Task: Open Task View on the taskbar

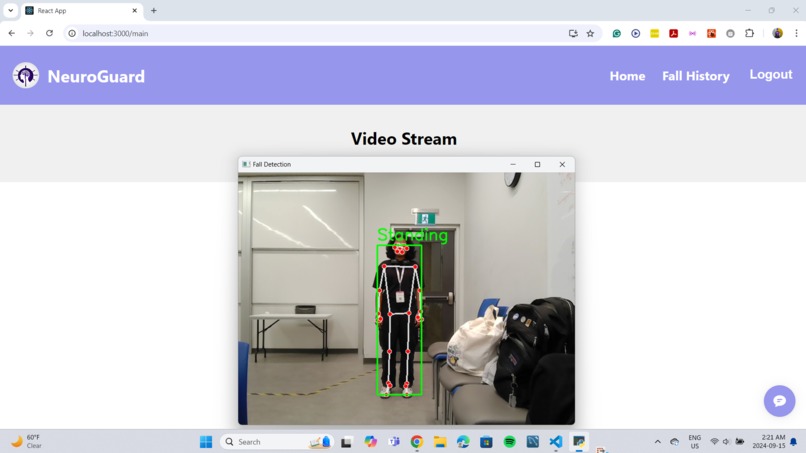Action: [x=346, y=442]
